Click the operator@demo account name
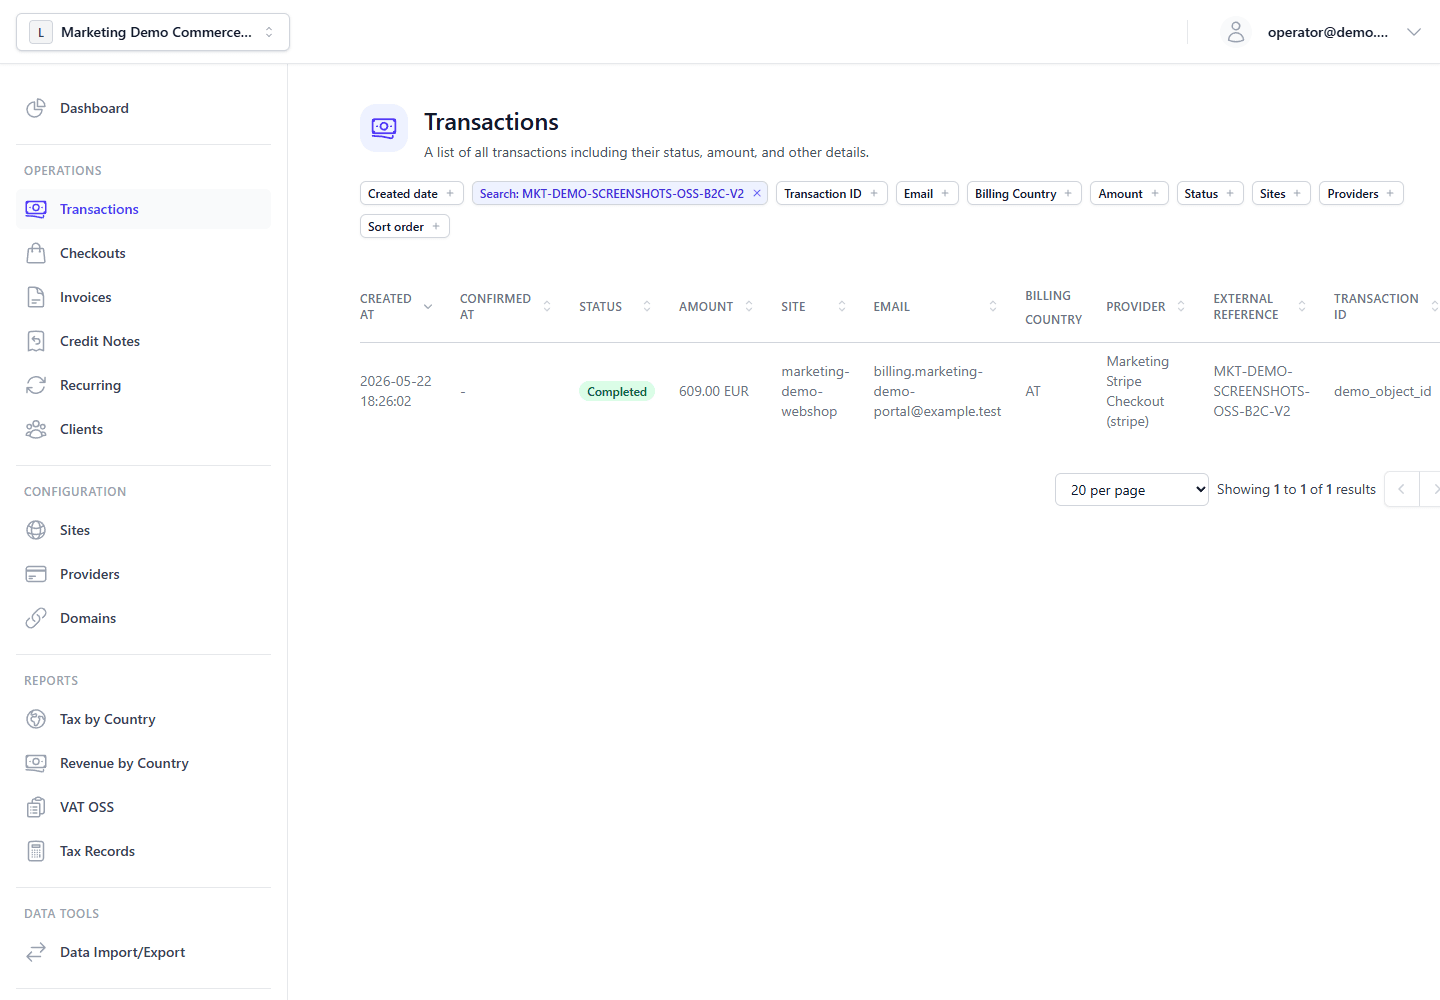Image resolution: width=1440 pixels, height=1000 pixels. coord(1328,32)
